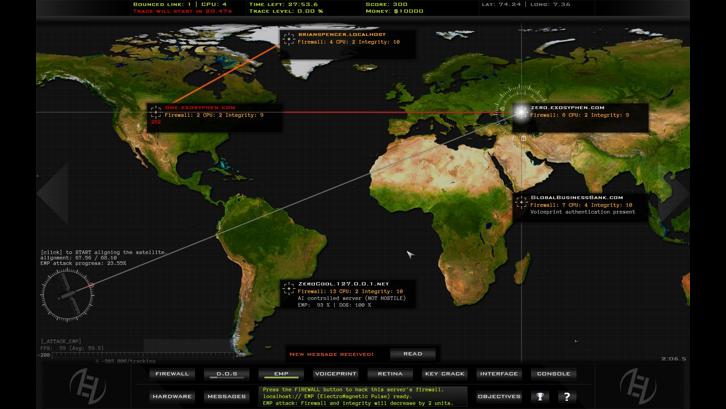Activate the EMP attack button
The height and width of the screenshot is (409, 726).
click(x=281, y=374)
